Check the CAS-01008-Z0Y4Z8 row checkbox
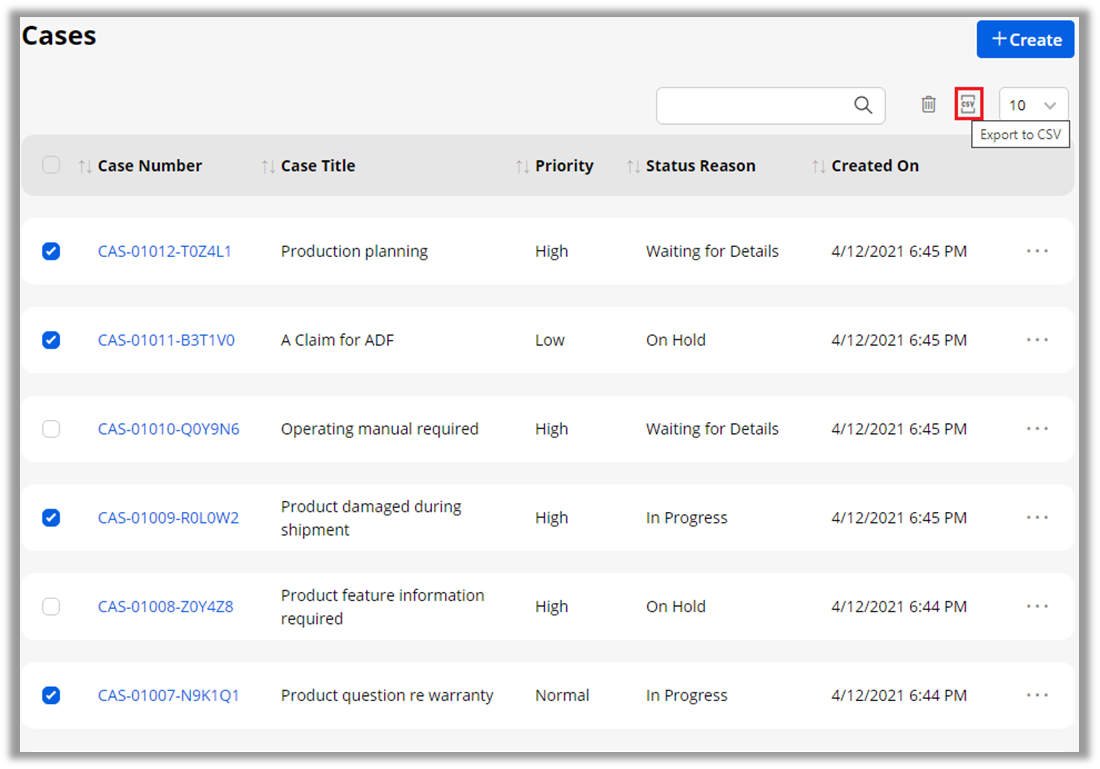 tap(51, 606)
